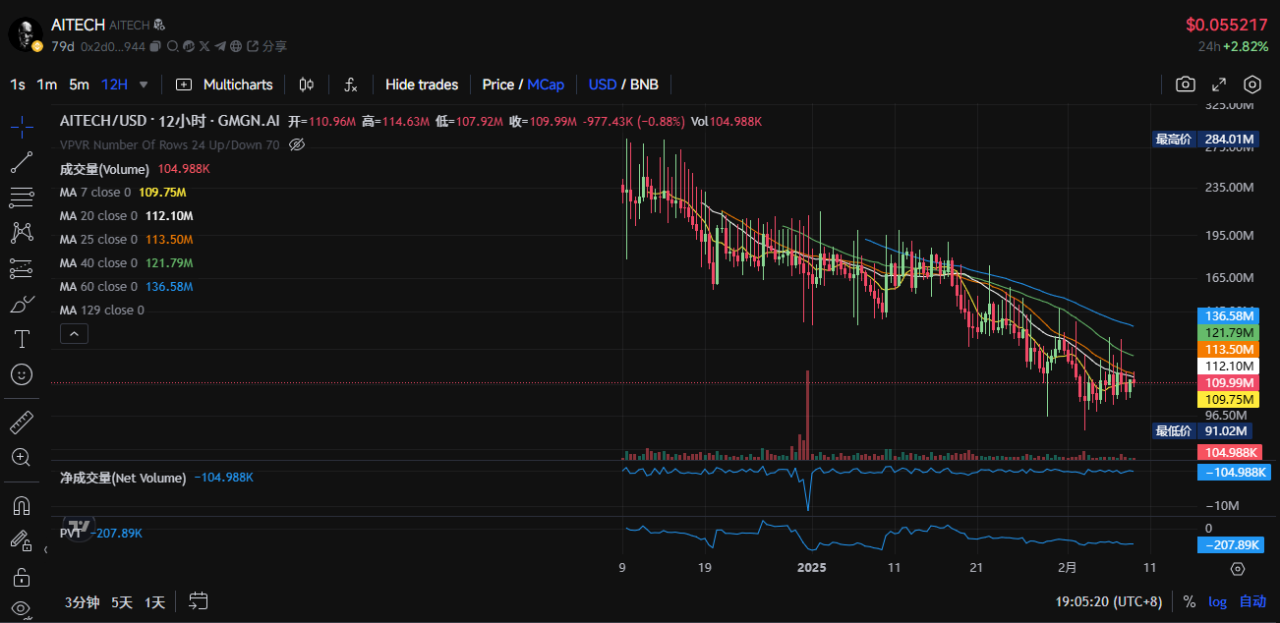
Task: Select the 5天 date range
Action: pos(122,602)
